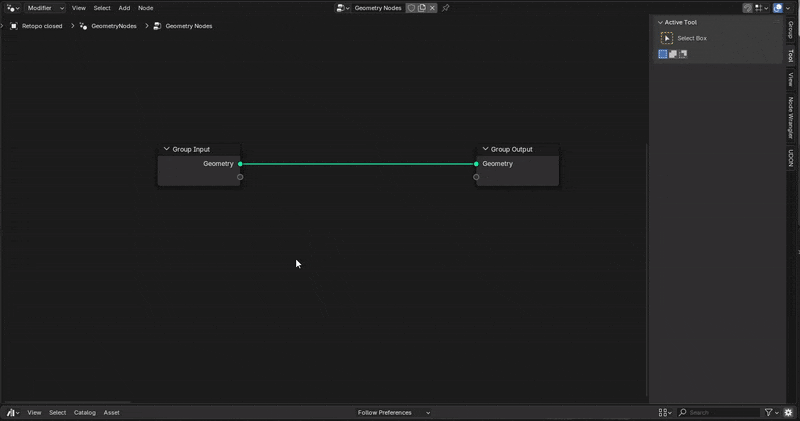
Task: Click the unlink X icon beside Geometry Nodes
Action: pyautogui.click(x=432, y=7)
